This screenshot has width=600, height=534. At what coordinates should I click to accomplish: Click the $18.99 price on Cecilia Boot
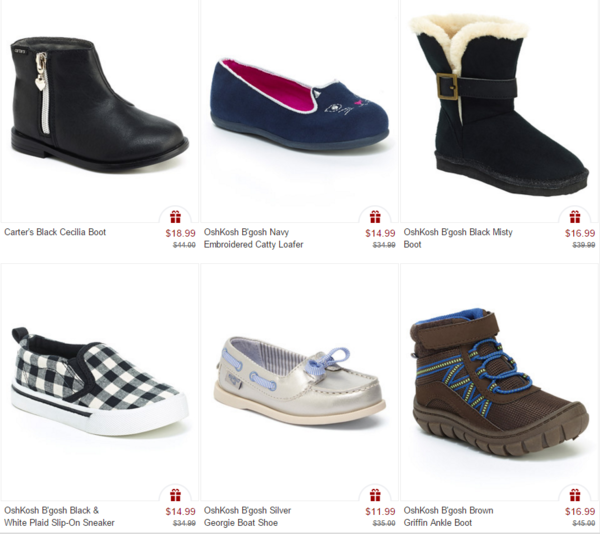coord(180,233)
